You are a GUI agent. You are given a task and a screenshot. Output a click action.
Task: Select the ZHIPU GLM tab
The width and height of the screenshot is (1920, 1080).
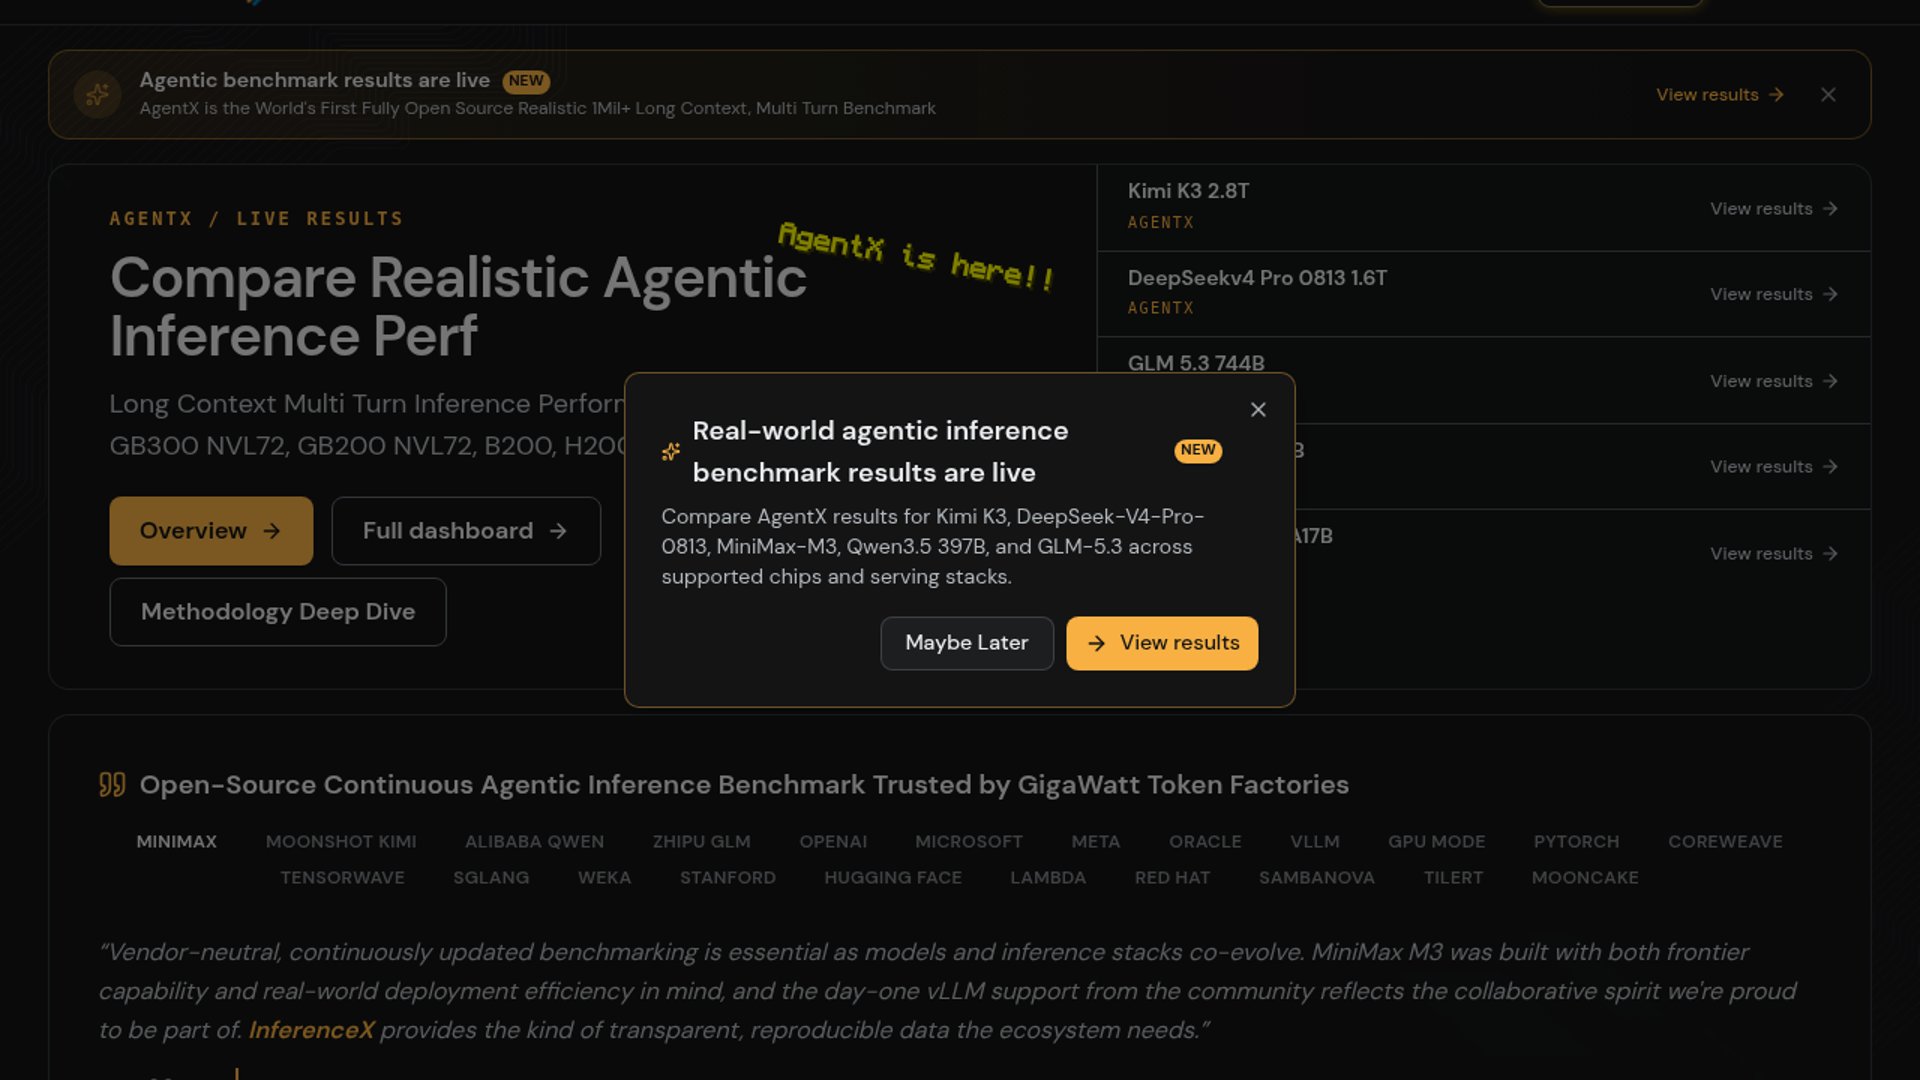coord(702,842)
